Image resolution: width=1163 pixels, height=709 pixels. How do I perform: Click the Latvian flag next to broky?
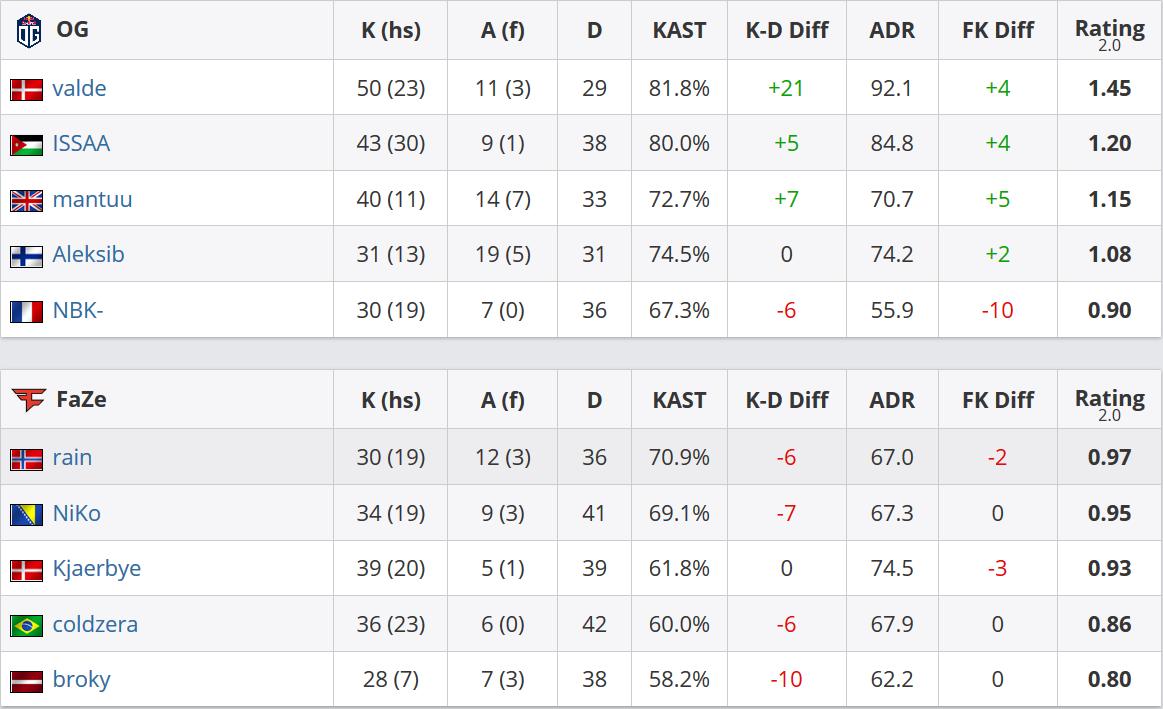click(x=26, y=680)
